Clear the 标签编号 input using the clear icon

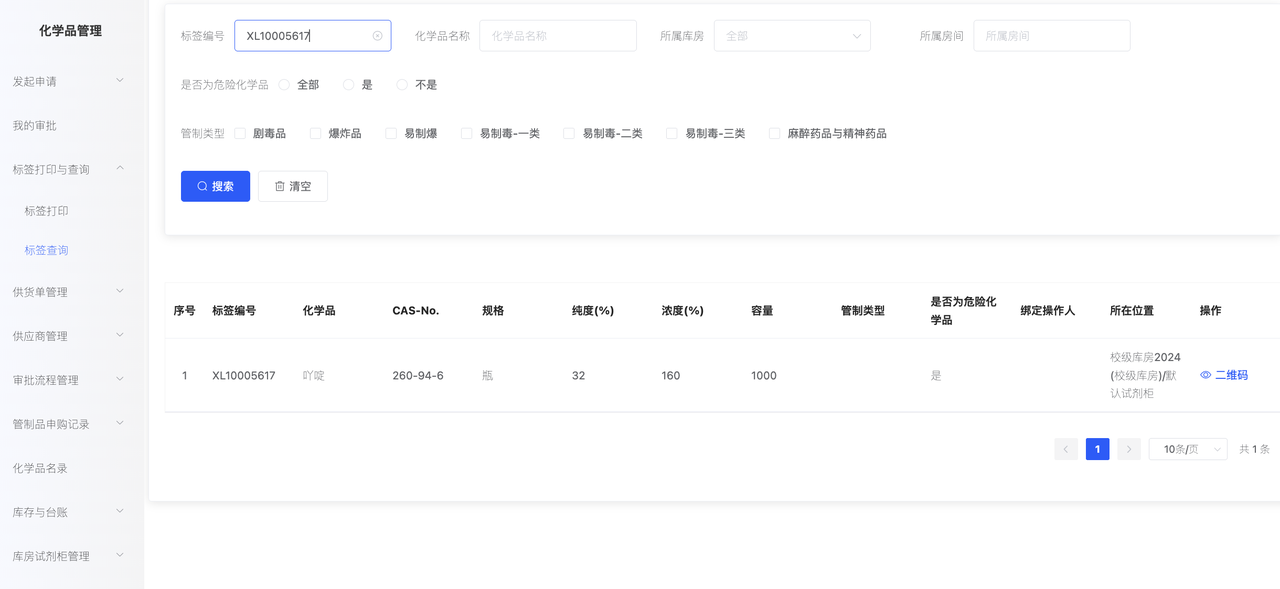point(377,36)
